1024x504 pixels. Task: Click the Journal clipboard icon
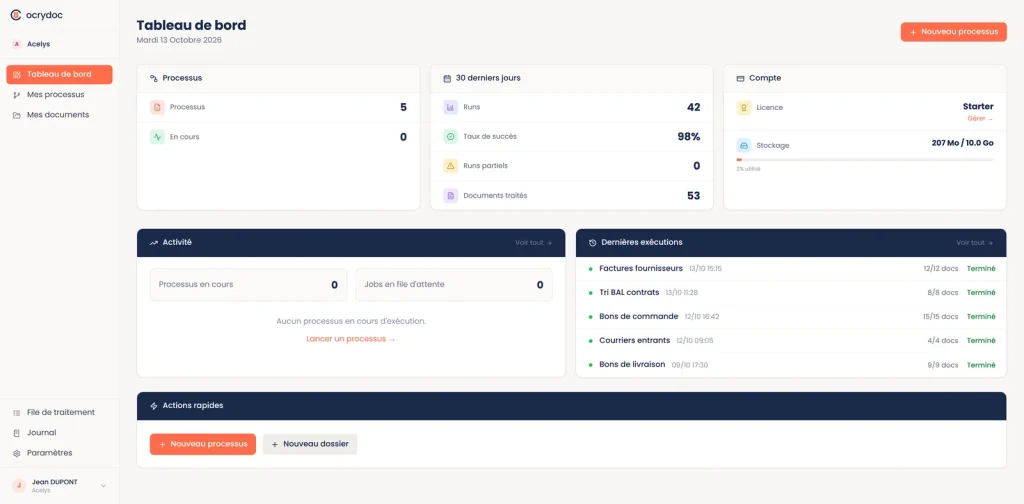[17, 433]
